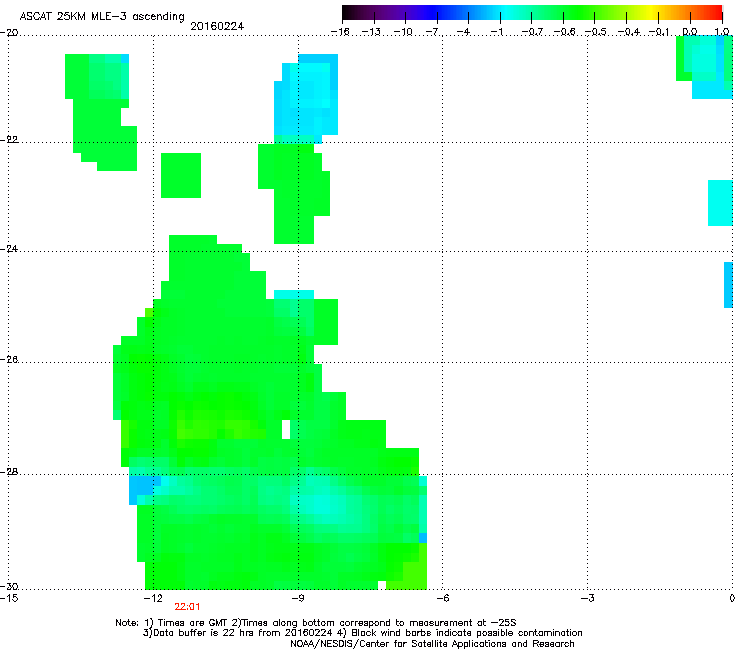The image size is (740, 650).
Task: Select the -16 label on the color scale
Action: pyautogui.click(x=340, y=32)
